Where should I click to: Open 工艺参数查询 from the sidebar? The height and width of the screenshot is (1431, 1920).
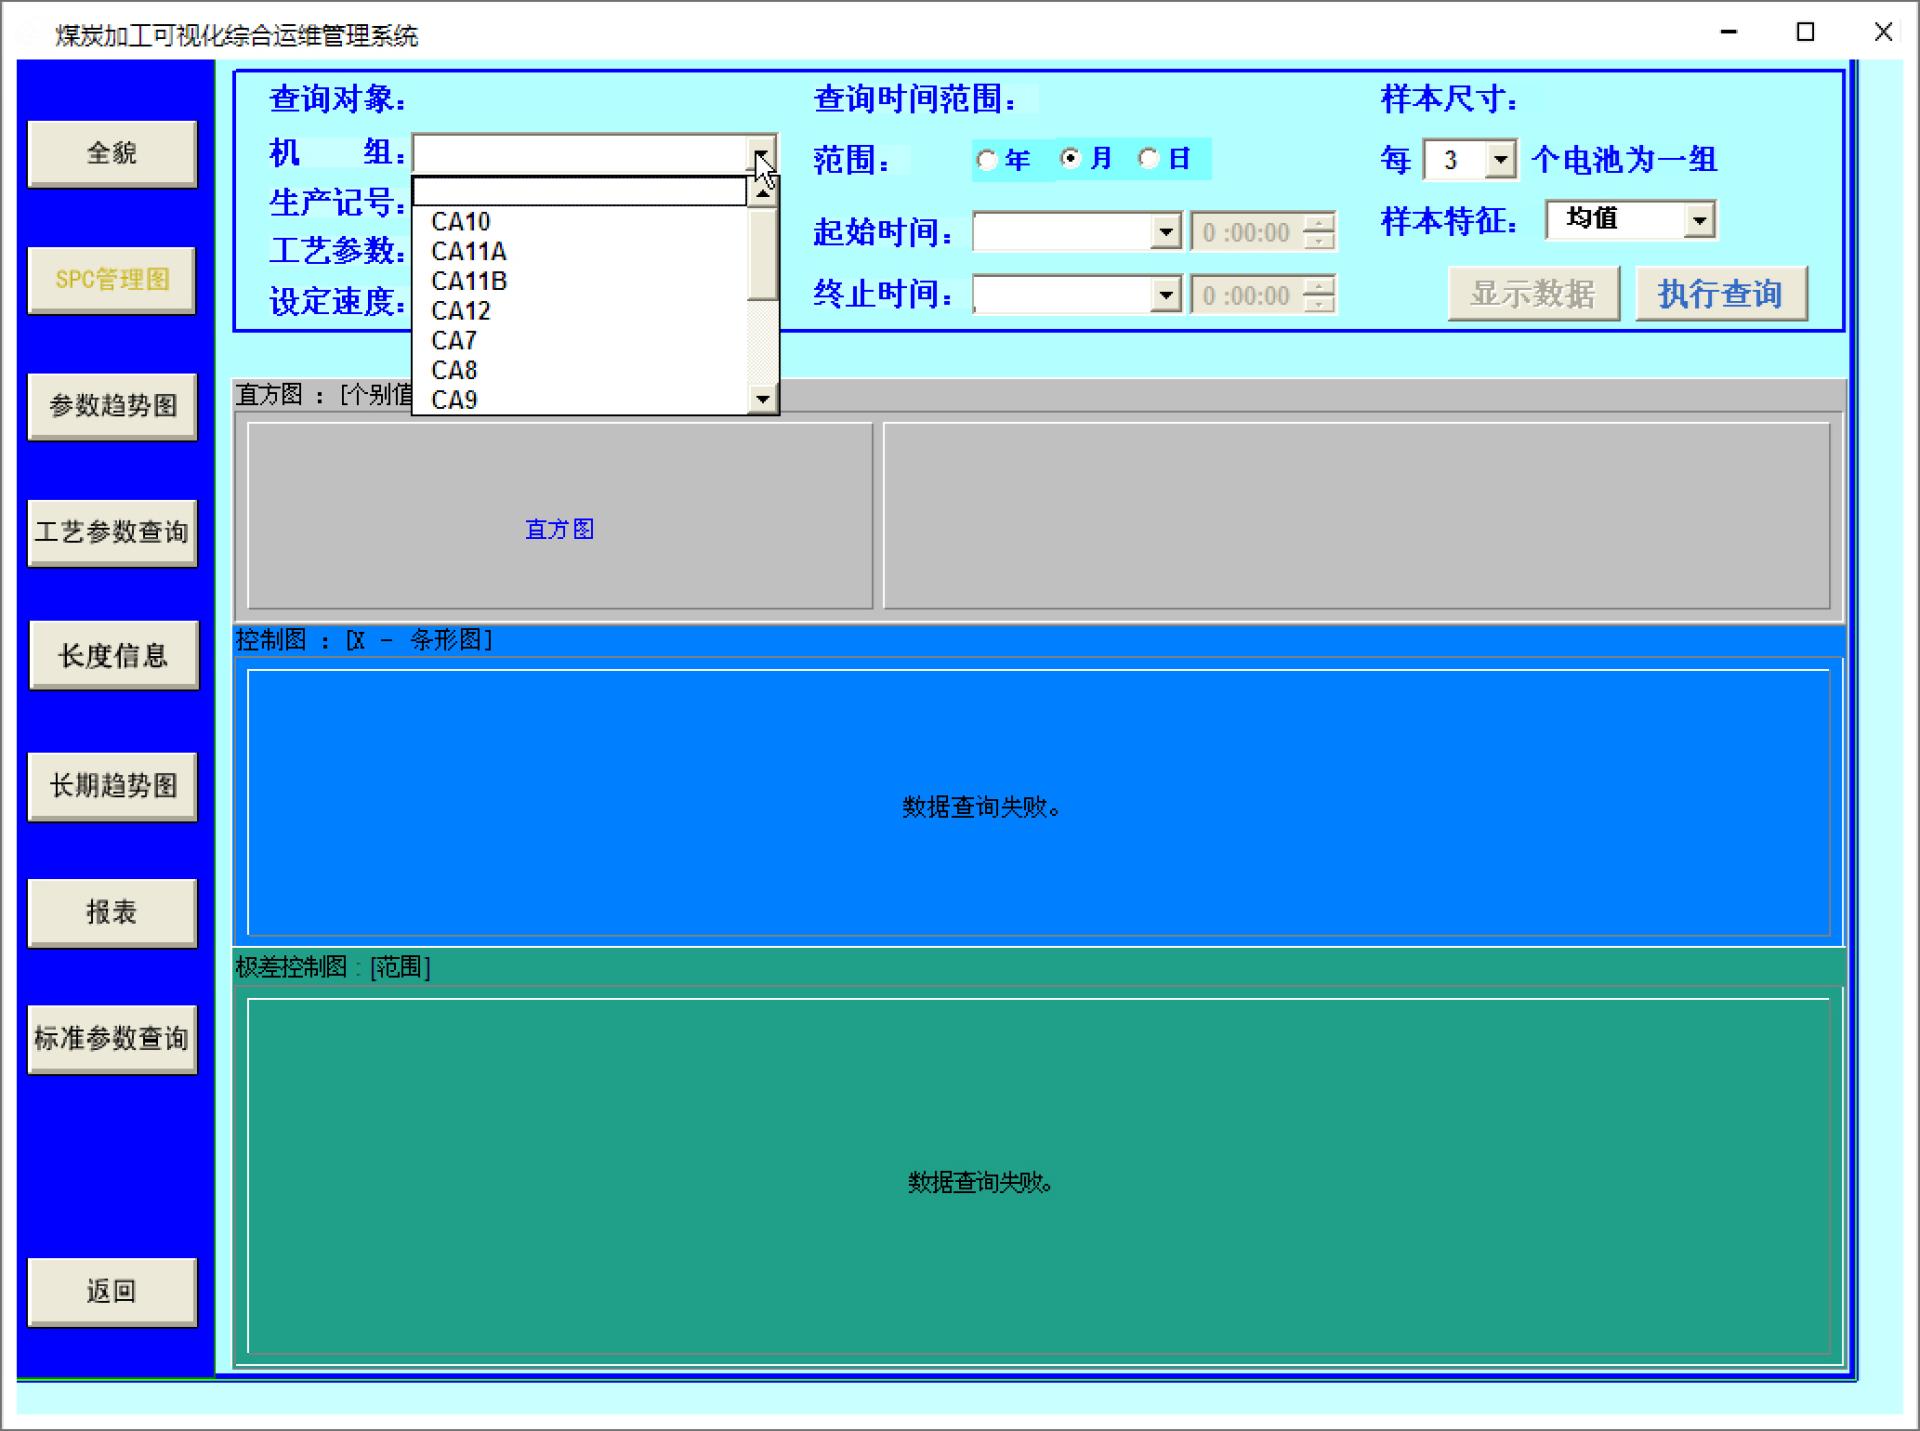[112, 532]
